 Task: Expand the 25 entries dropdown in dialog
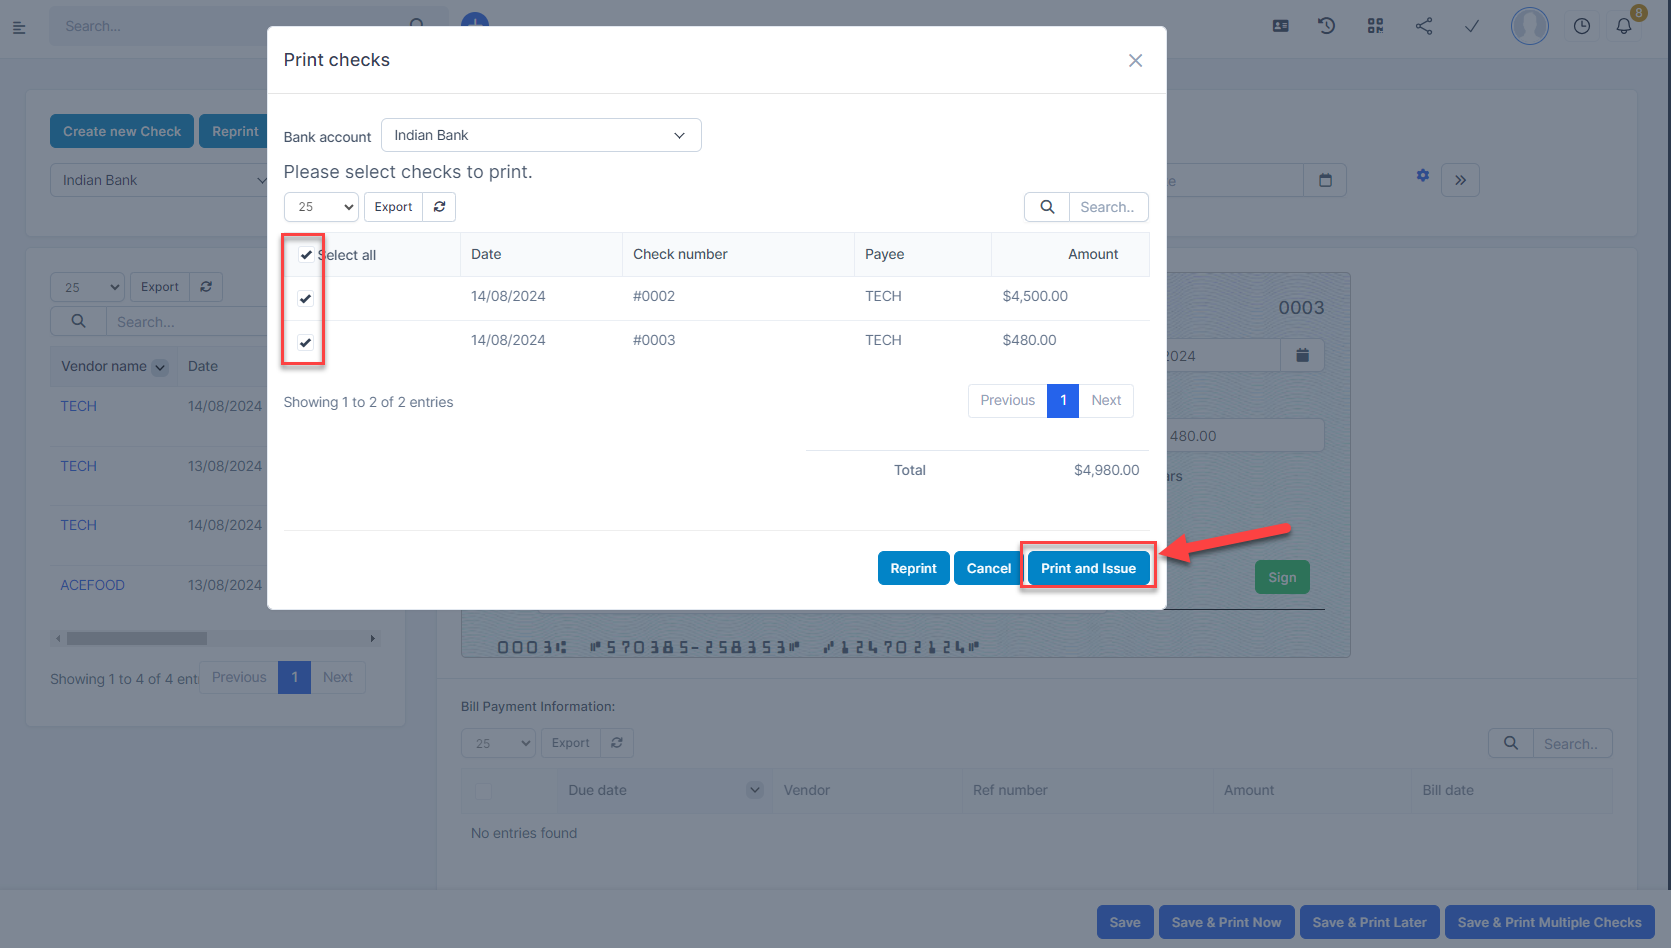coord(322,207)
